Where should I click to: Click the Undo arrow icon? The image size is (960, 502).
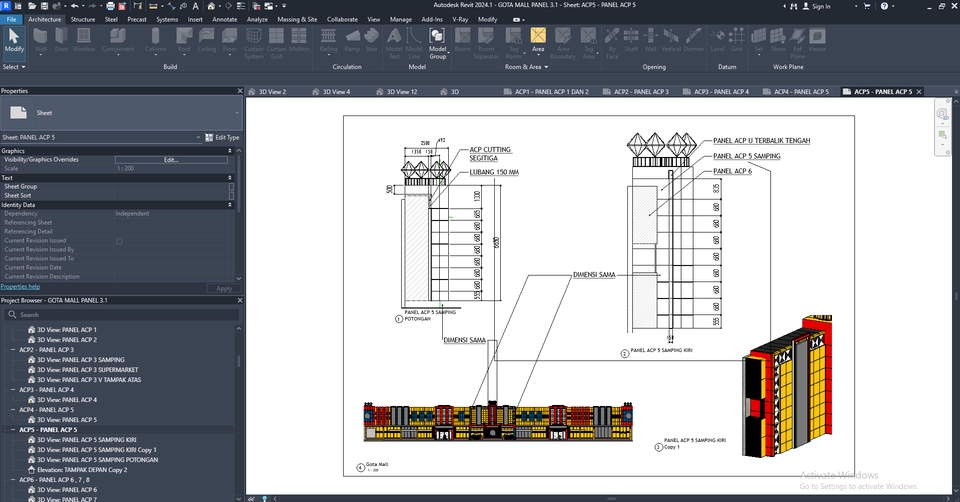[74, 6]
